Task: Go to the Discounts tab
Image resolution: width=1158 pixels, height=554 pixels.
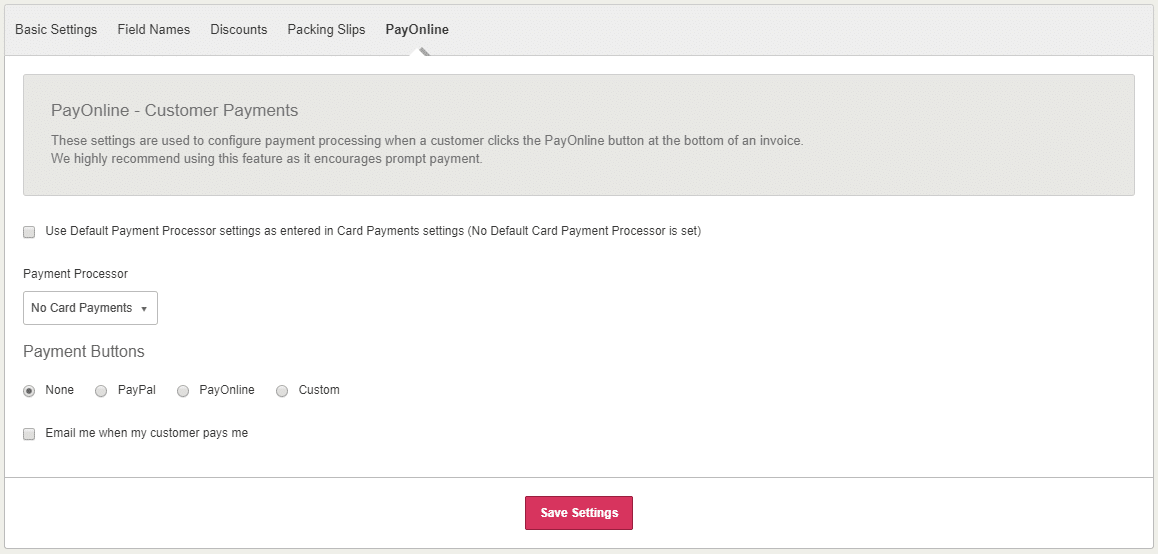Action: pyautogui.click(x=238, y=30)
